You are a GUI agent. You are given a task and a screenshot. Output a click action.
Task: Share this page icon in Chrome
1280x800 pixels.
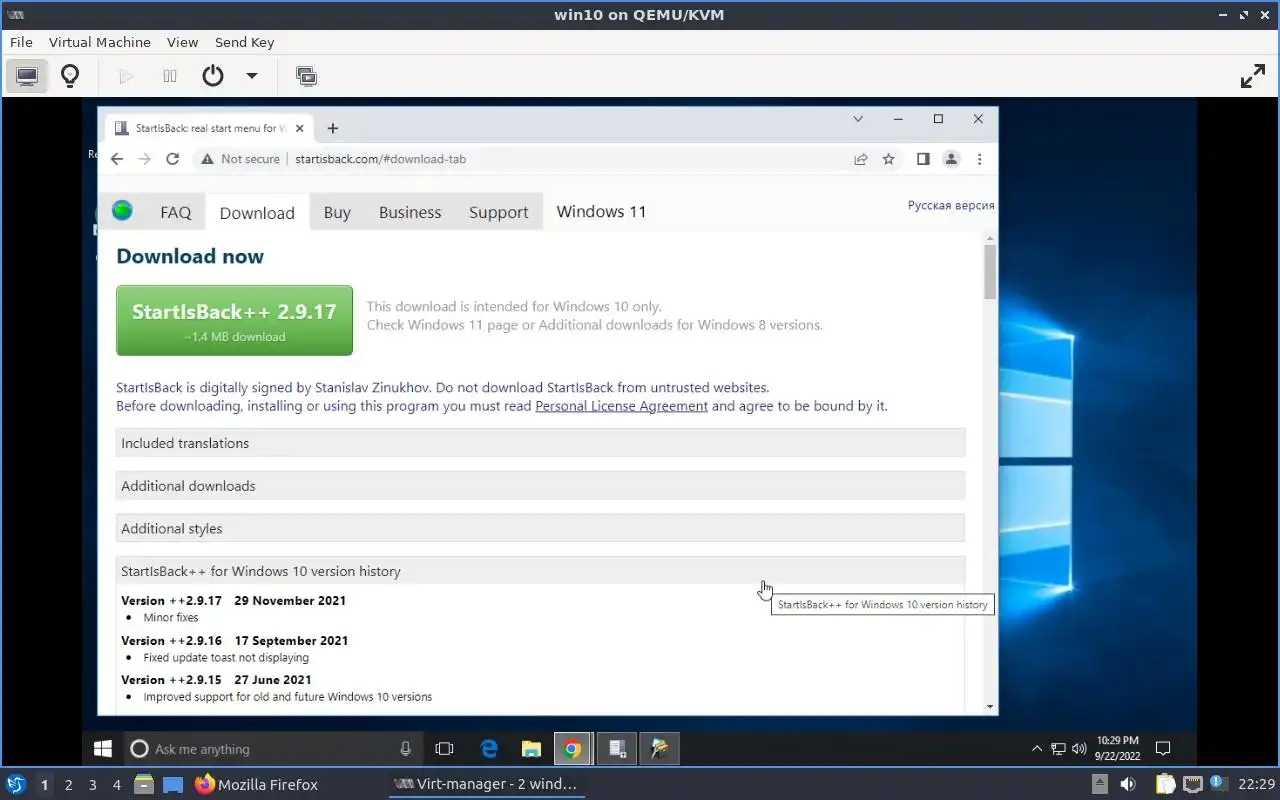click(860, 159)
